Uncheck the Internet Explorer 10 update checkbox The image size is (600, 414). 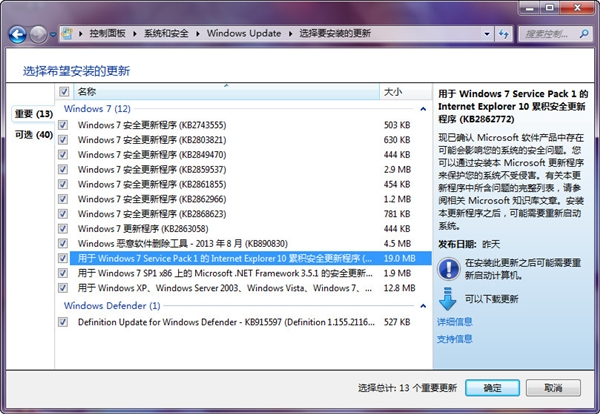click(x=63, y=259)
